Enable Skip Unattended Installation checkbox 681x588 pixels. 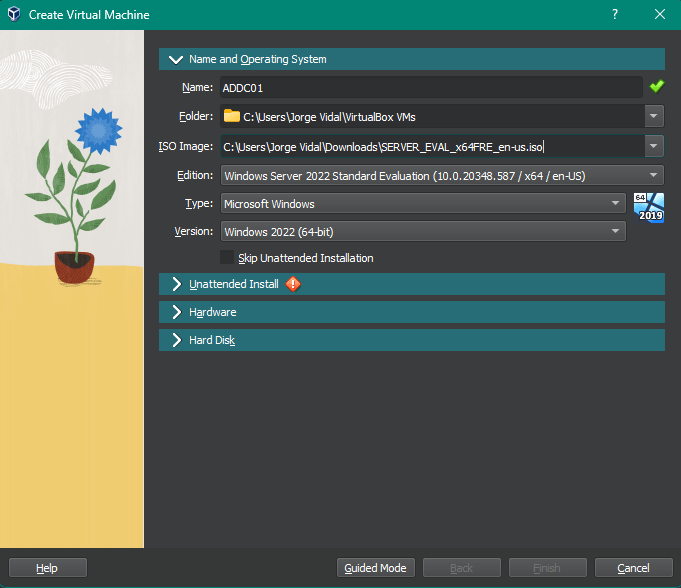[227, 258]
